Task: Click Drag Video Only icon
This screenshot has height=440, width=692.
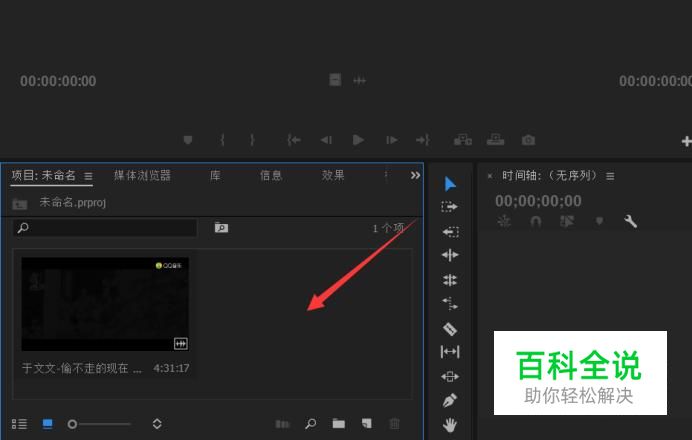Action: tap(335, 80)
